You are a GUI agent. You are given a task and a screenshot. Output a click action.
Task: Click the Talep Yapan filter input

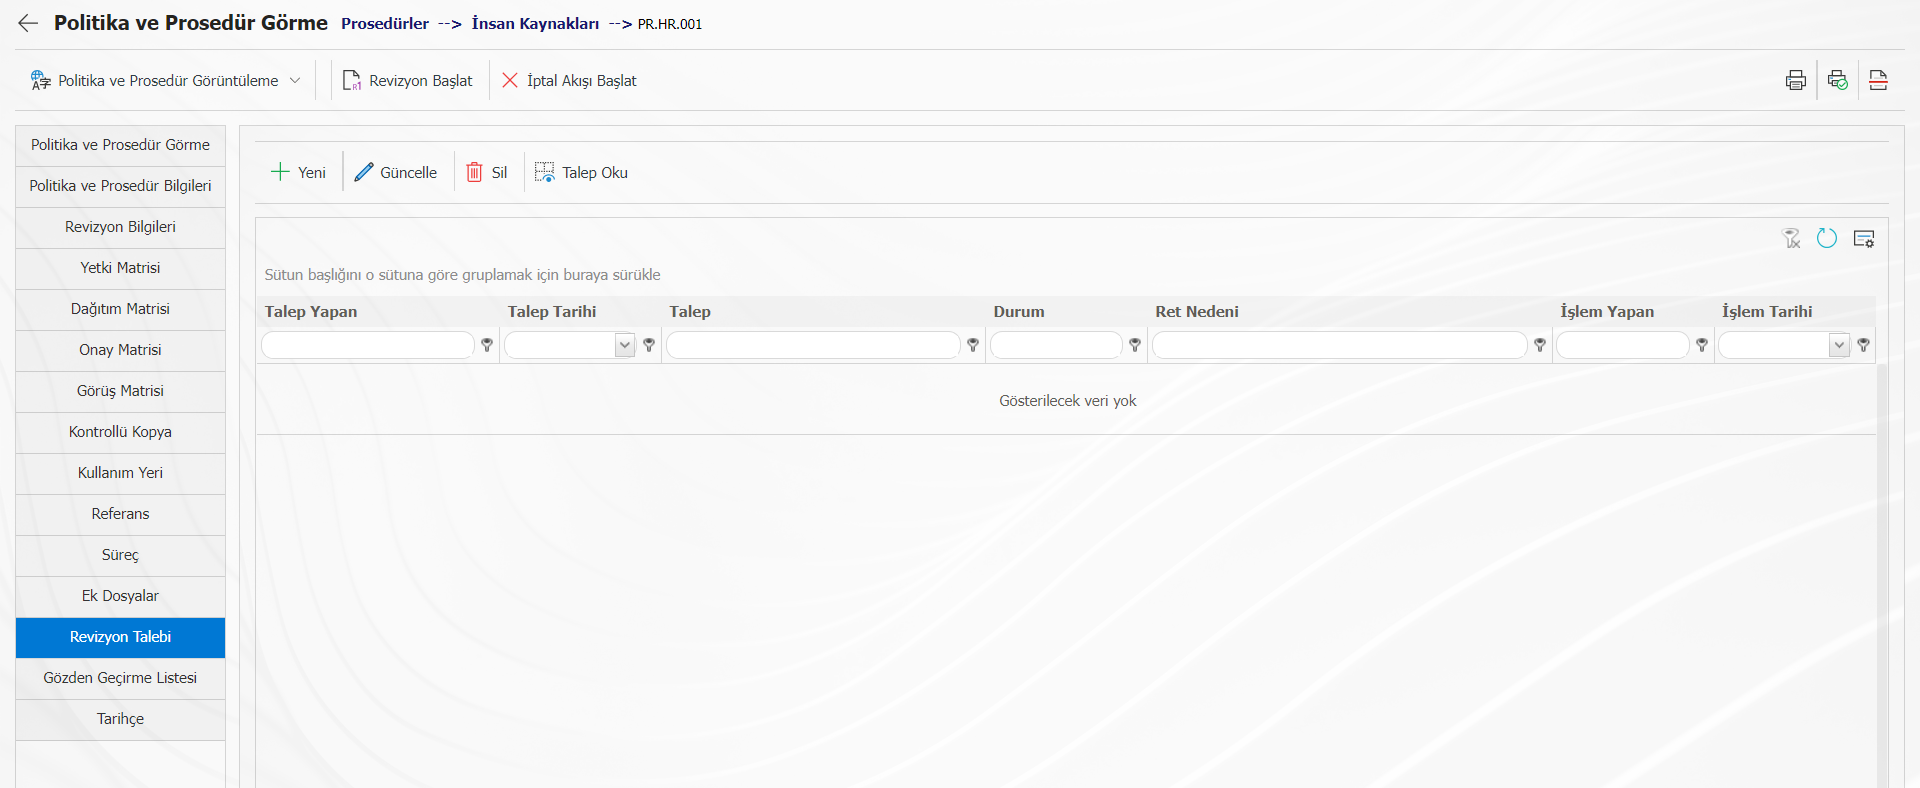click(367, 345)
